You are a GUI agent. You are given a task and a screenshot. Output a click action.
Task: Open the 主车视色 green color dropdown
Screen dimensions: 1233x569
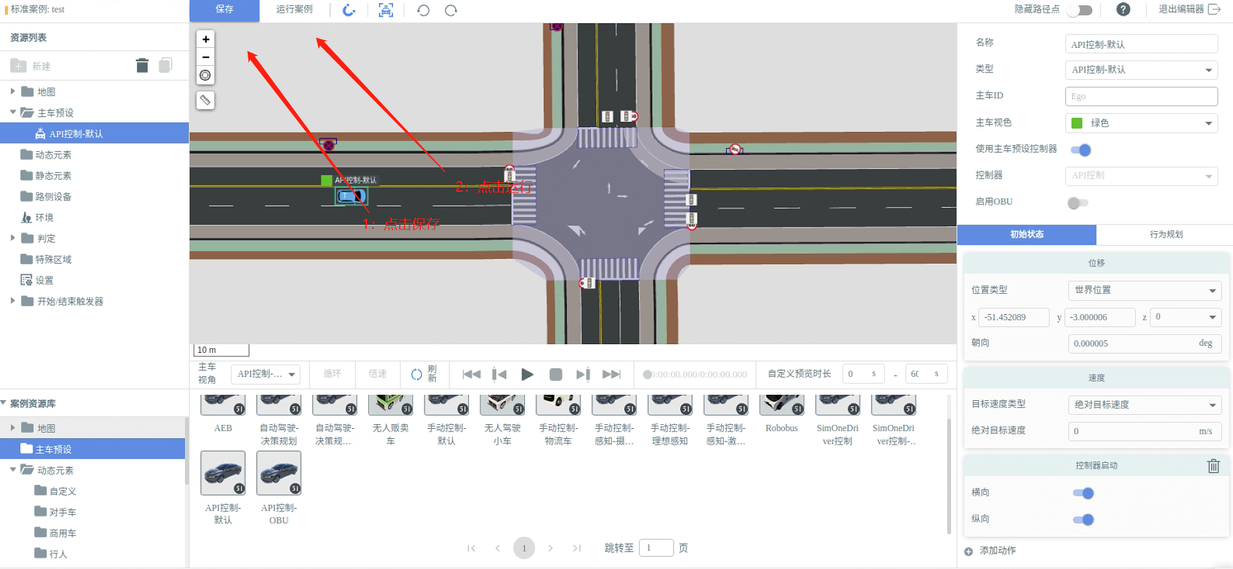(1142, 123)
